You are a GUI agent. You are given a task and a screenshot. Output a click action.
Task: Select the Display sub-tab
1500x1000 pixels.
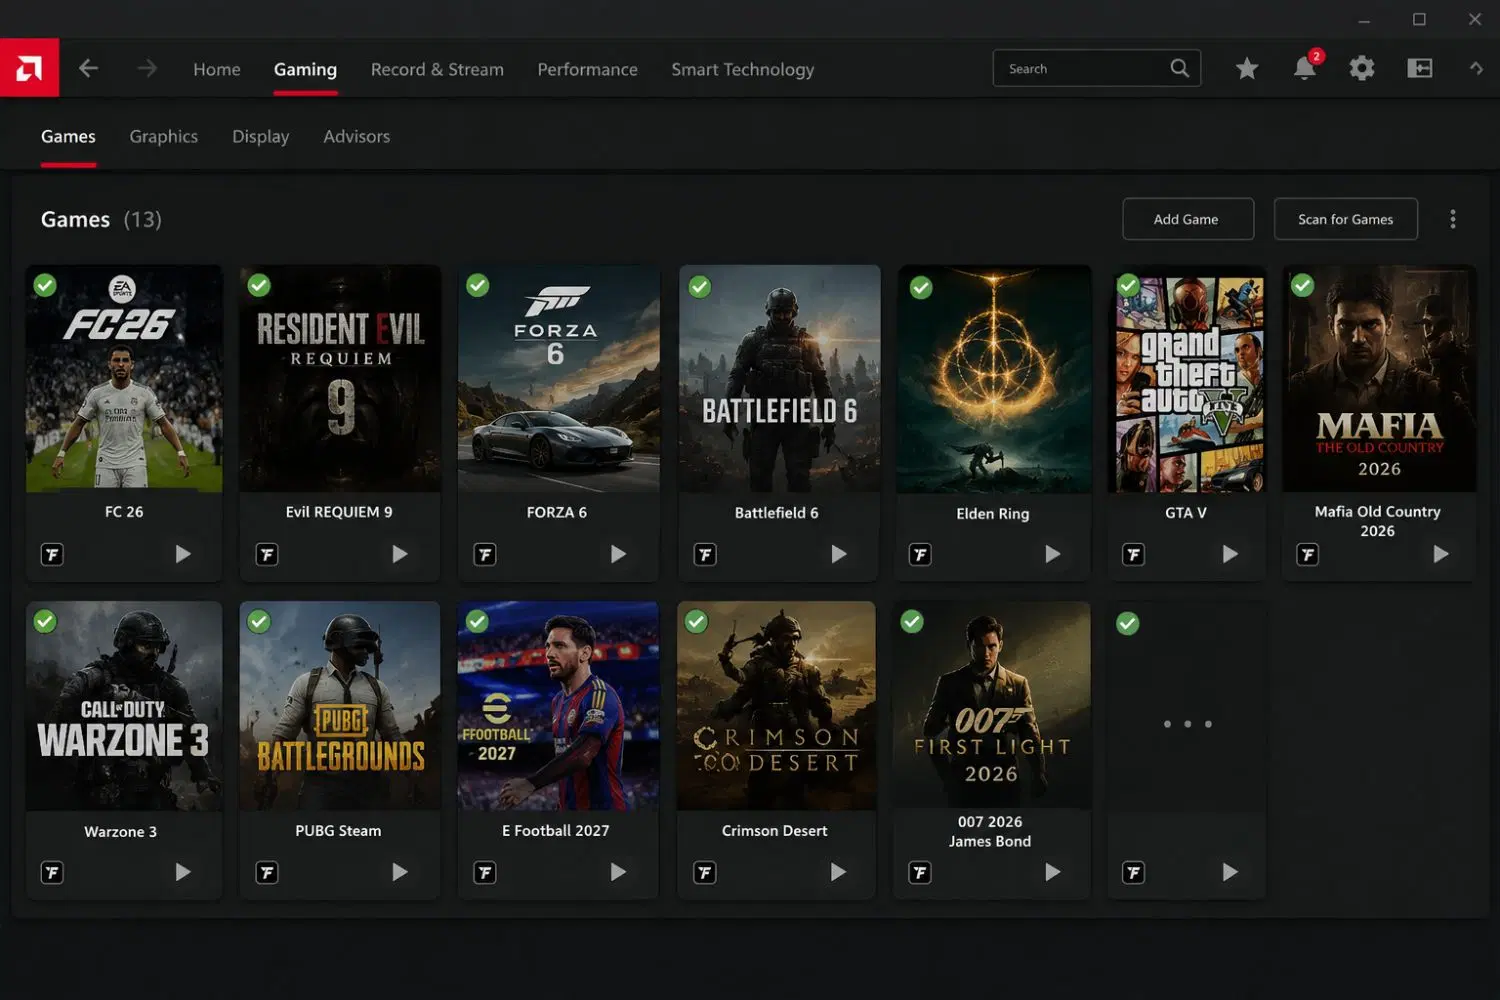[261, 136]
